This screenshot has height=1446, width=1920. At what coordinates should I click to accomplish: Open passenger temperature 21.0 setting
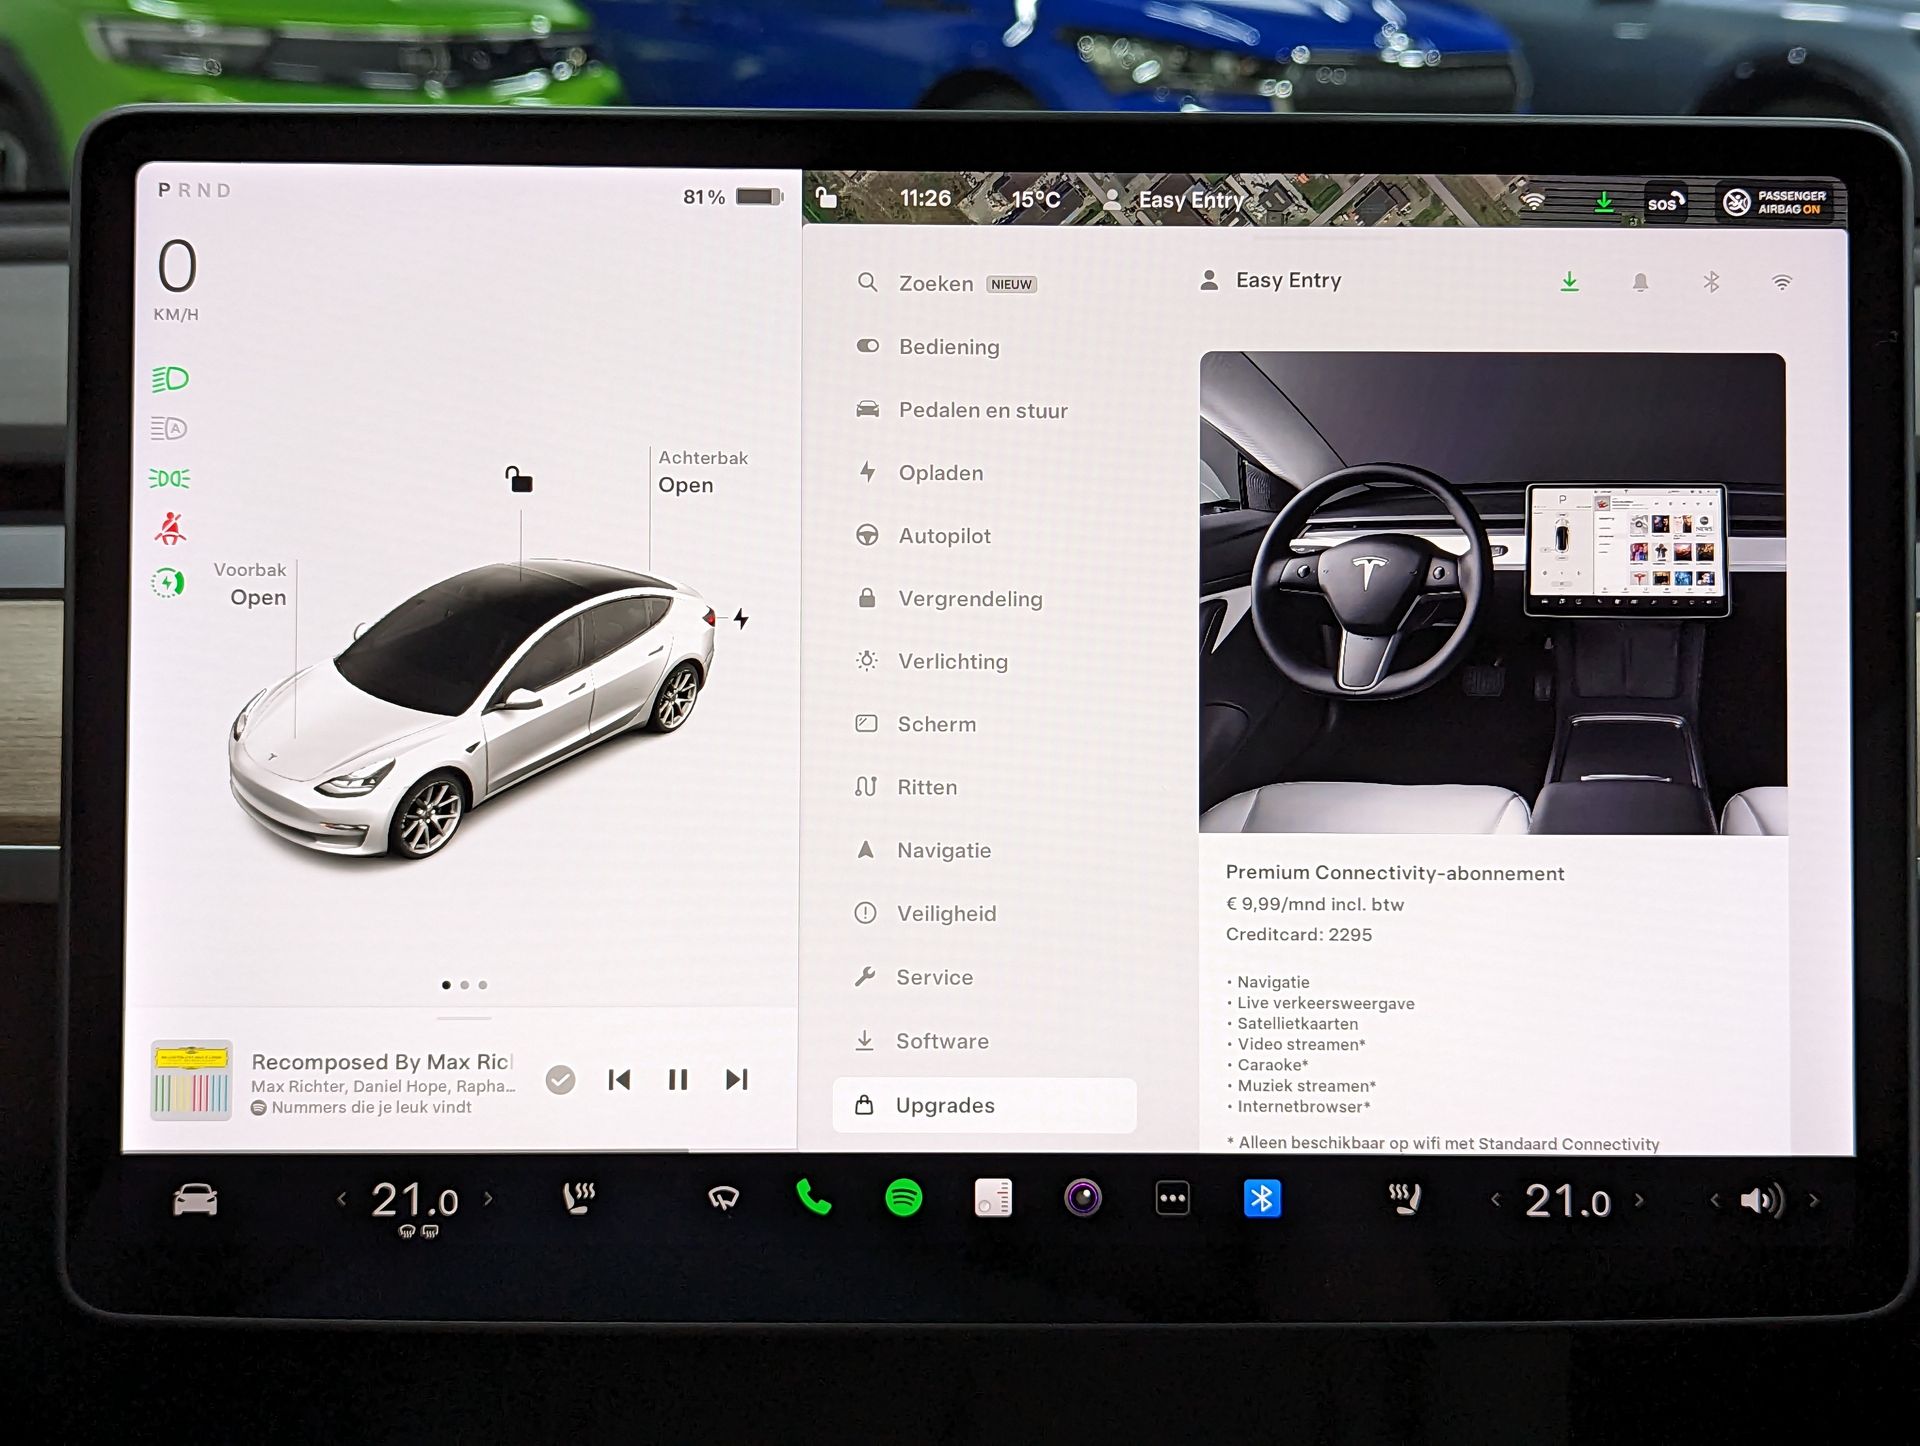pyautogui.click(x=1567, y=1200)
